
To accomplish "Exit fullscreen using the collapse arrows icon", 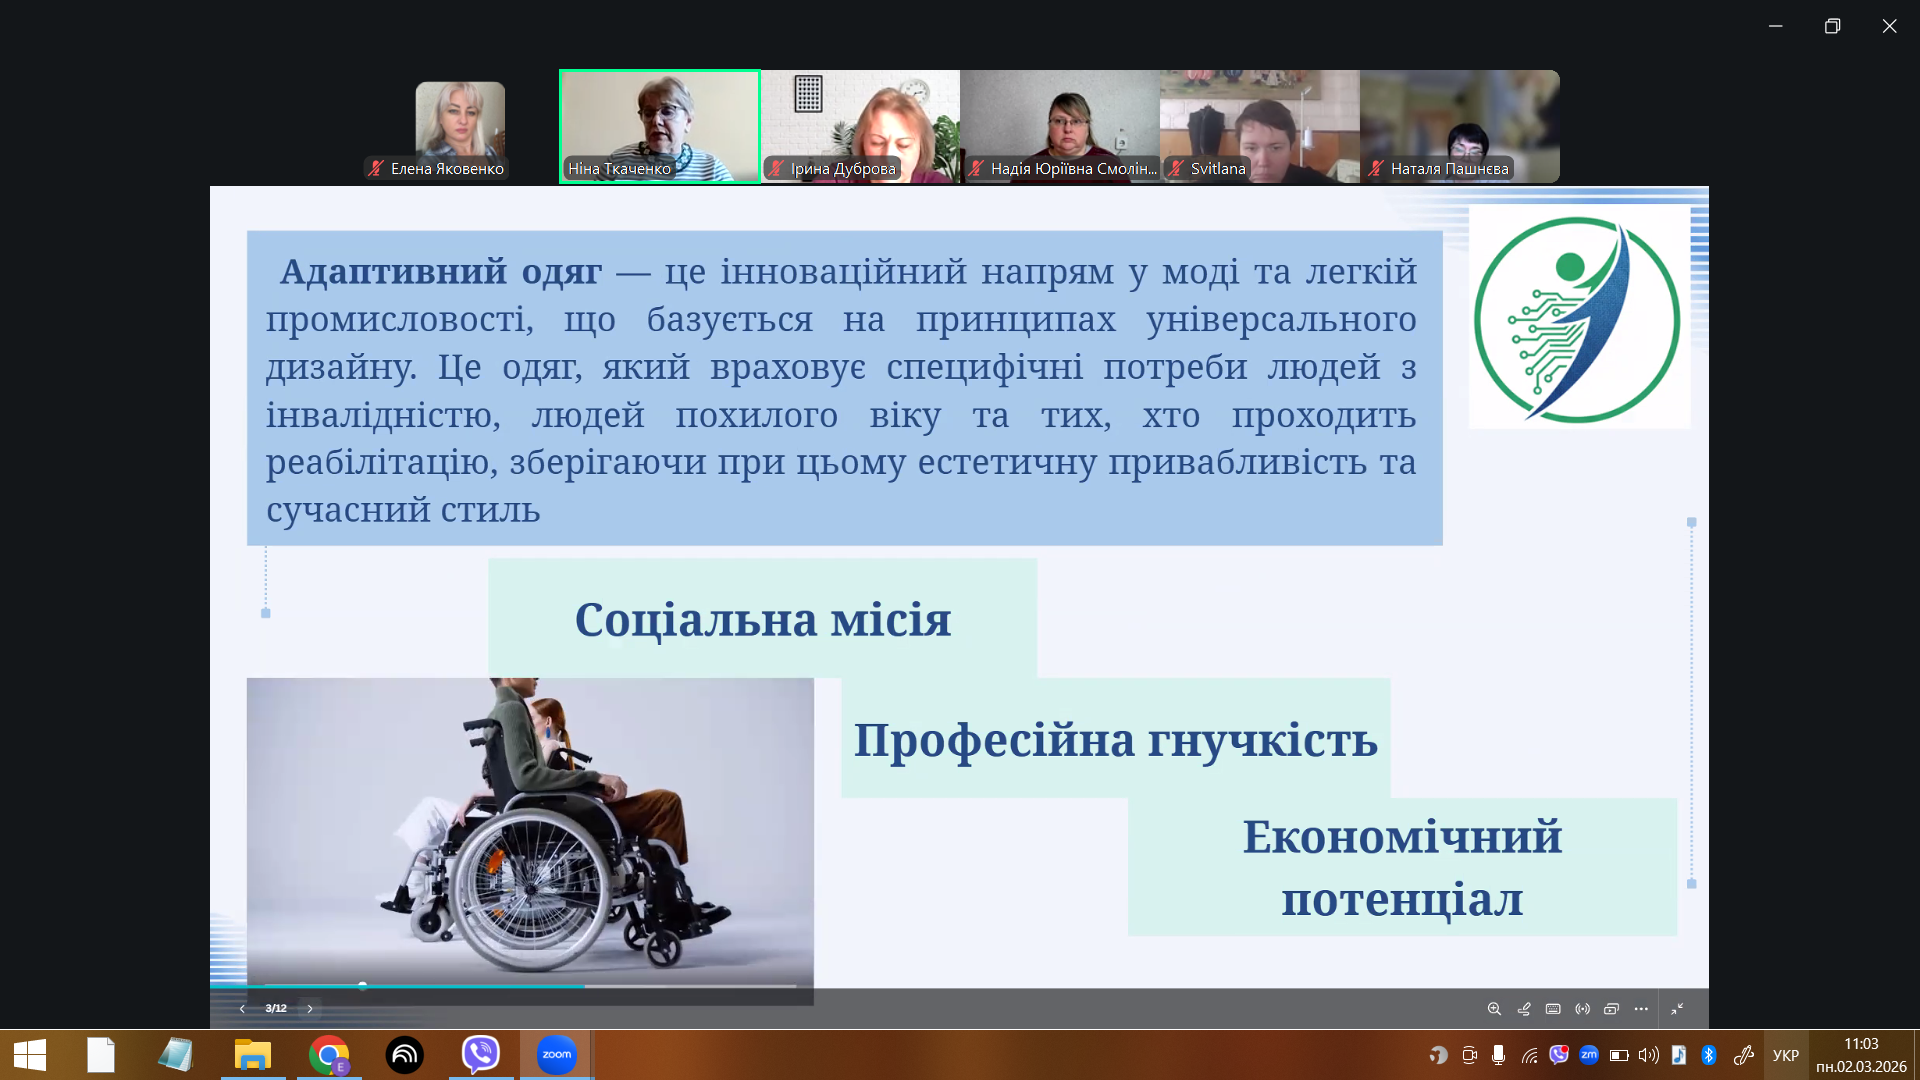I will click(1678, 1009).
